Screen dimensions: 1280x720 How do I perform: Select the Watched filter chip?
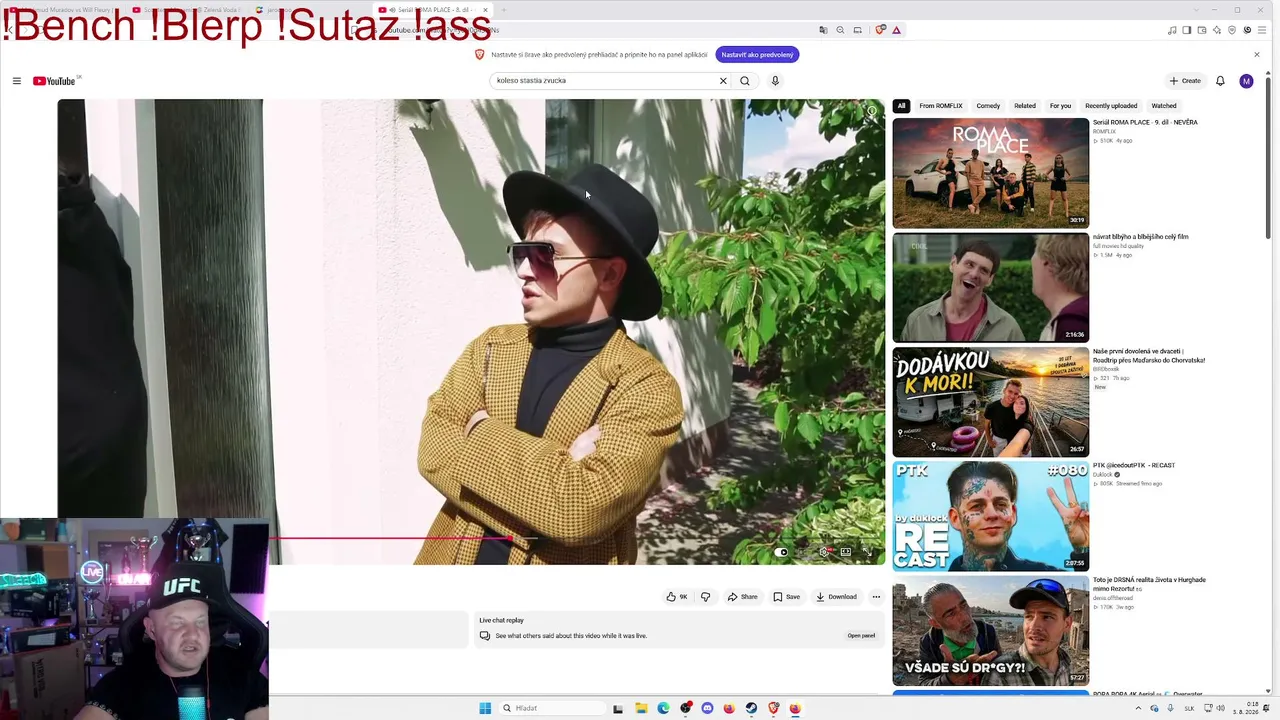pyautogui.click(x=1164, y=106)
